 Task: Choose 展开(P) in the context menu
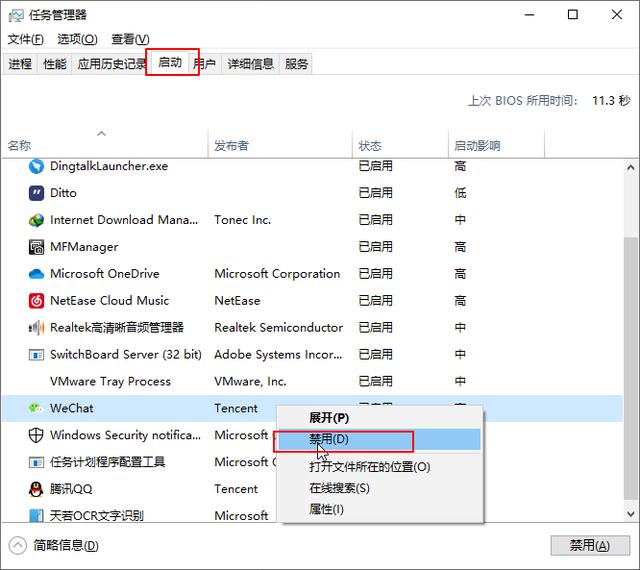(x=380, y=418)
